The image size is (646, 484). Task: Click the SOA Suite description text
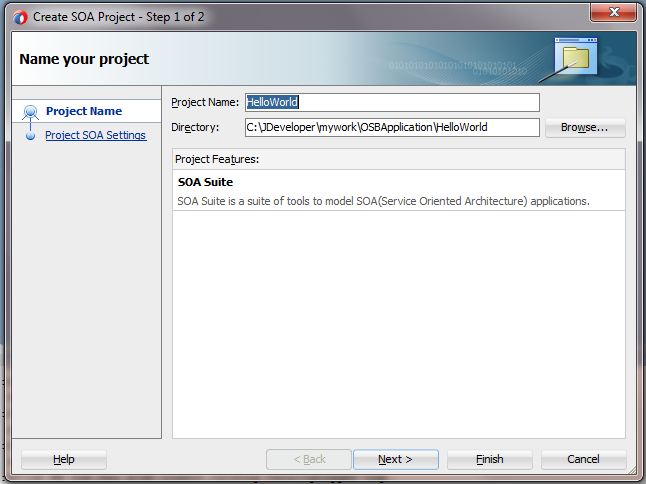coord(383,201)
